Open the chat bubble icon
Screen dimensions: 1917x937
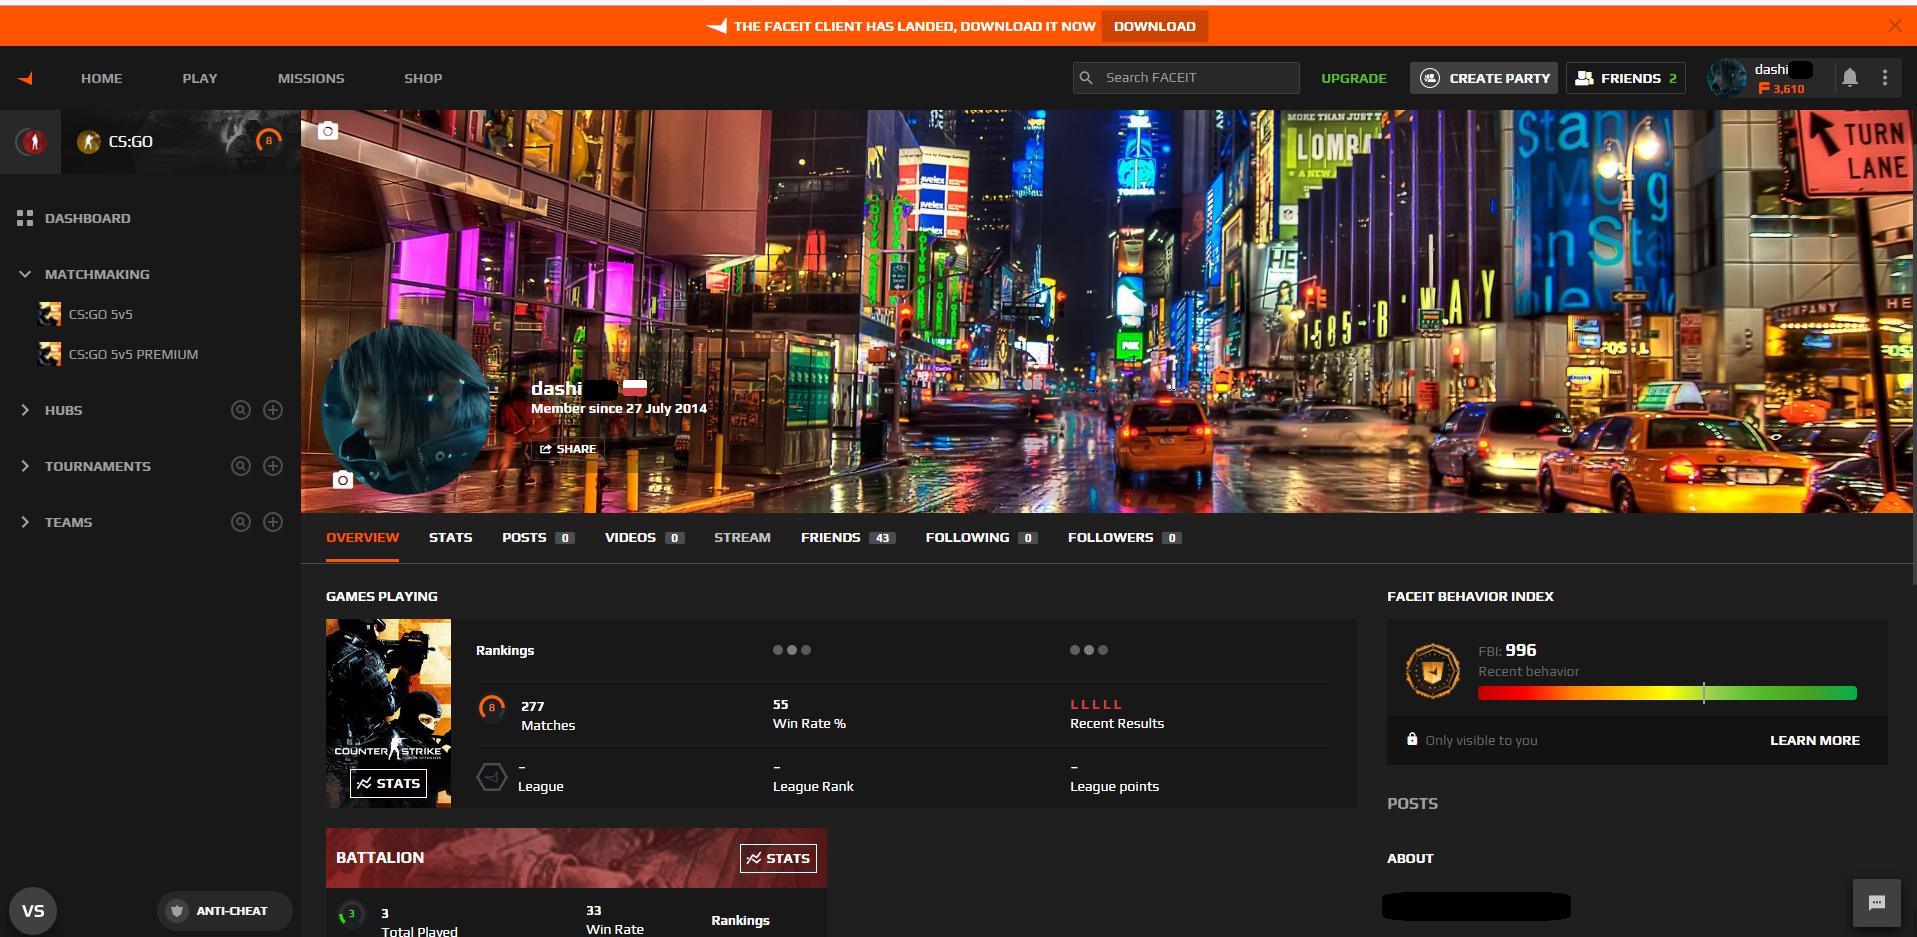pyautogui.click(x=1877, y=903)
